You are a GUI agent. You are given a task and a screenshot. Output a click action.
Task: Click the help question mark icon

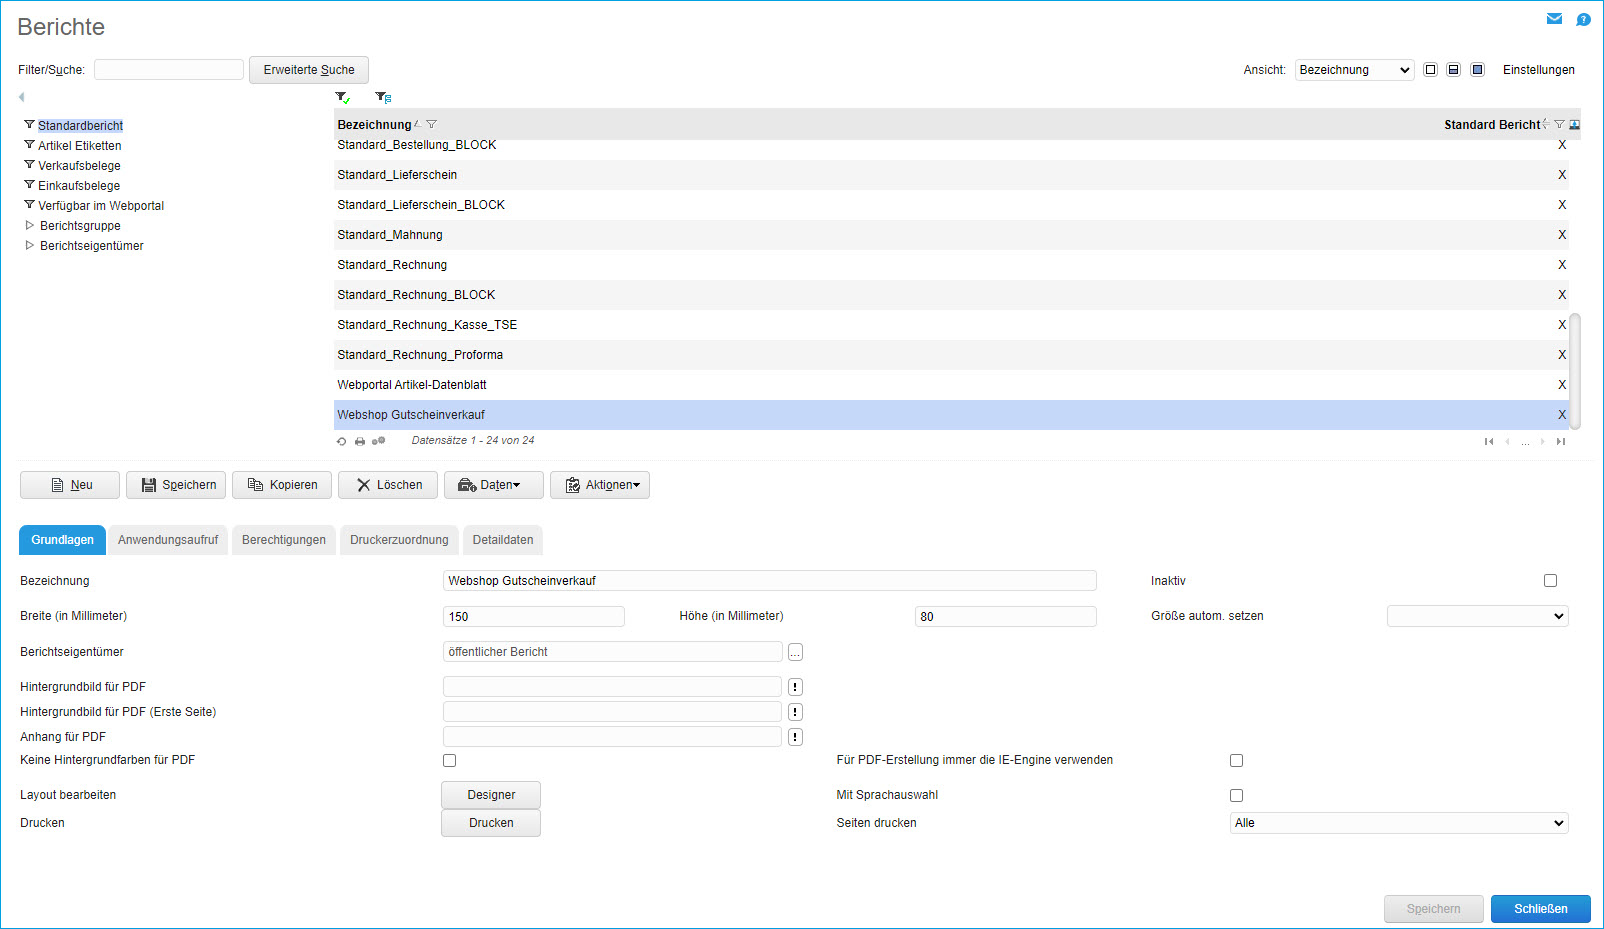[x=1583, y=19]
